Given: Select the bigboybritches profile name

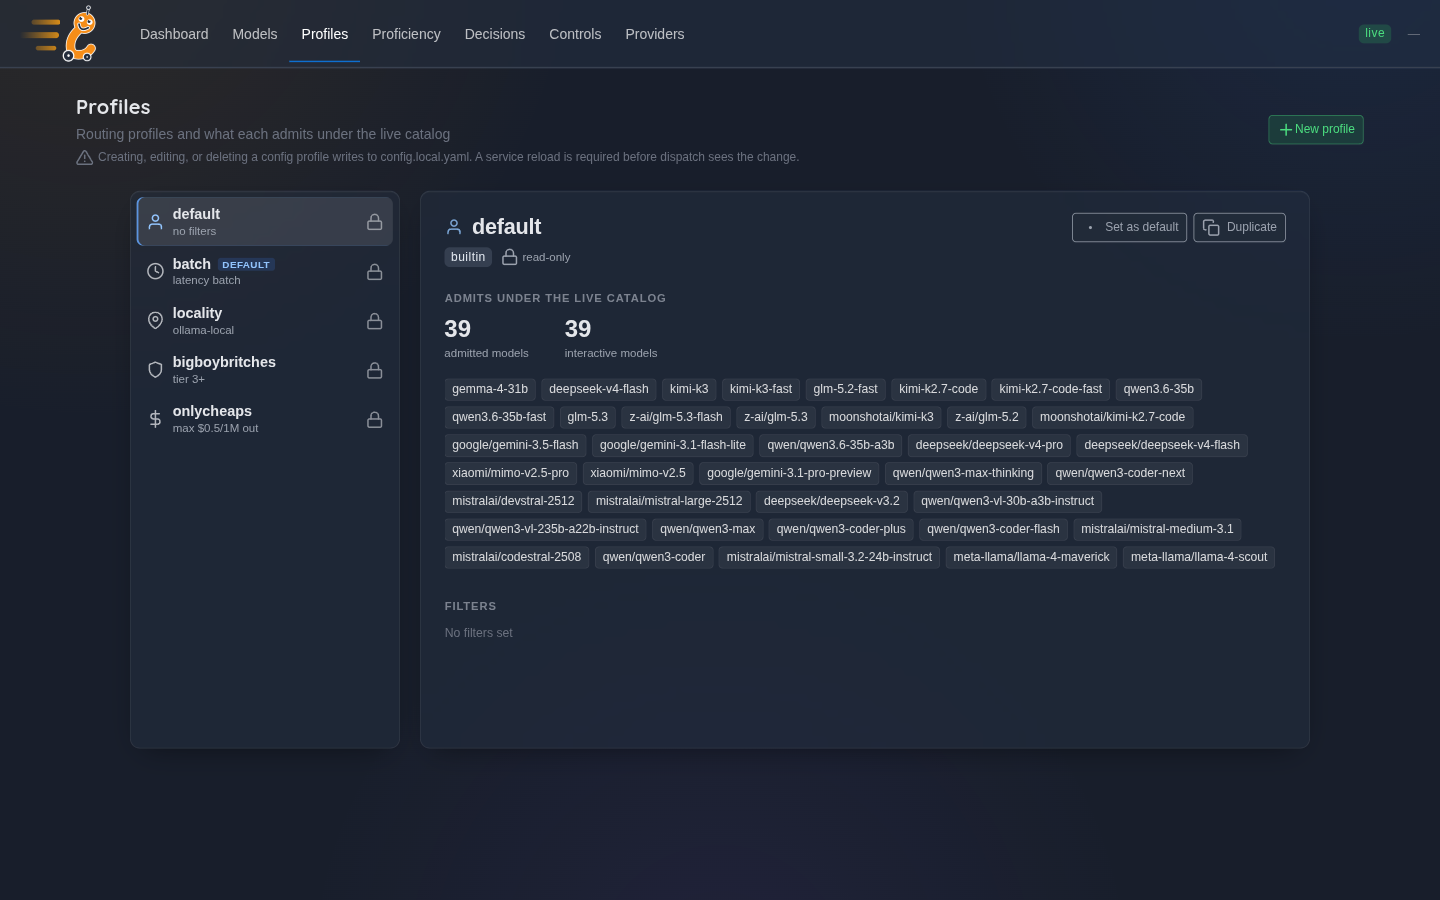Looking at the screenshot, I should click(224, 362).
